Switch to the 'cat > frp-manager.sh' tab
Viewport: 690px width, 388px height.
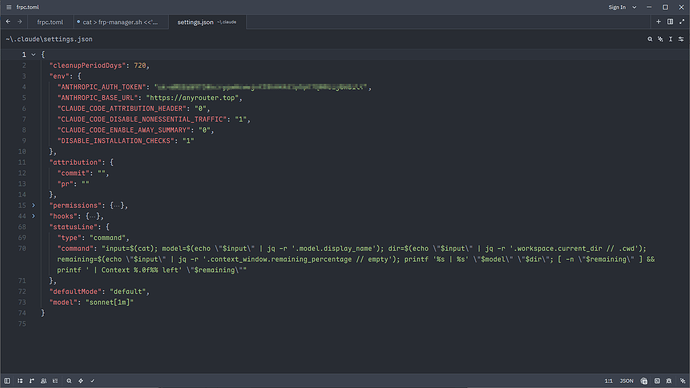(120, 22)
